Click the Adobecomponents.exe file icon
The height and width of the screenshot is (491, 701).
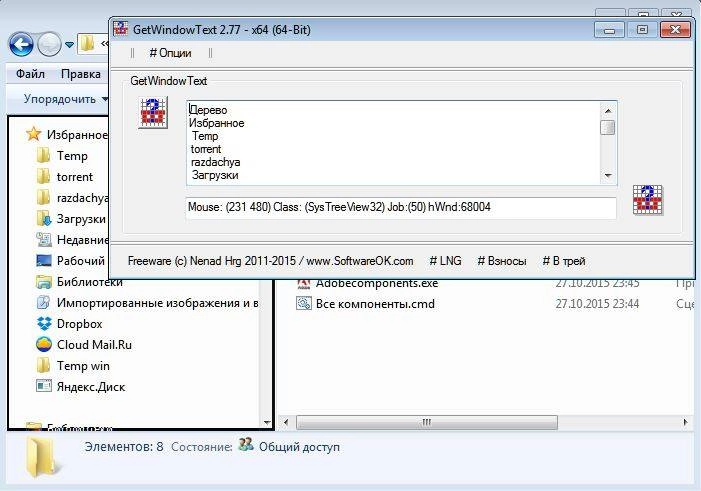pos(304,284)
